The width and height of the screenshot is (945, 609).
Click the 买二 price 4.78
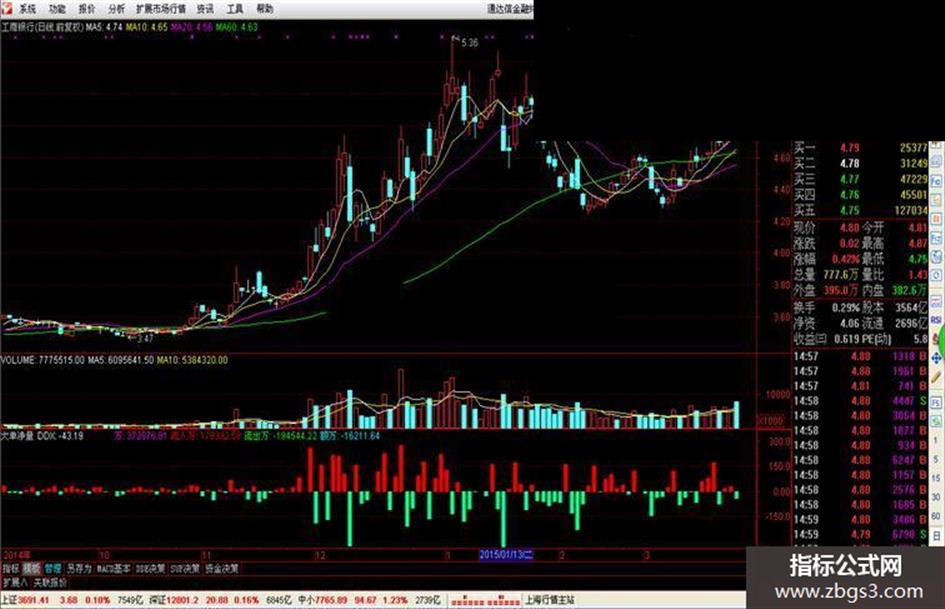click(x=850, y=163)
